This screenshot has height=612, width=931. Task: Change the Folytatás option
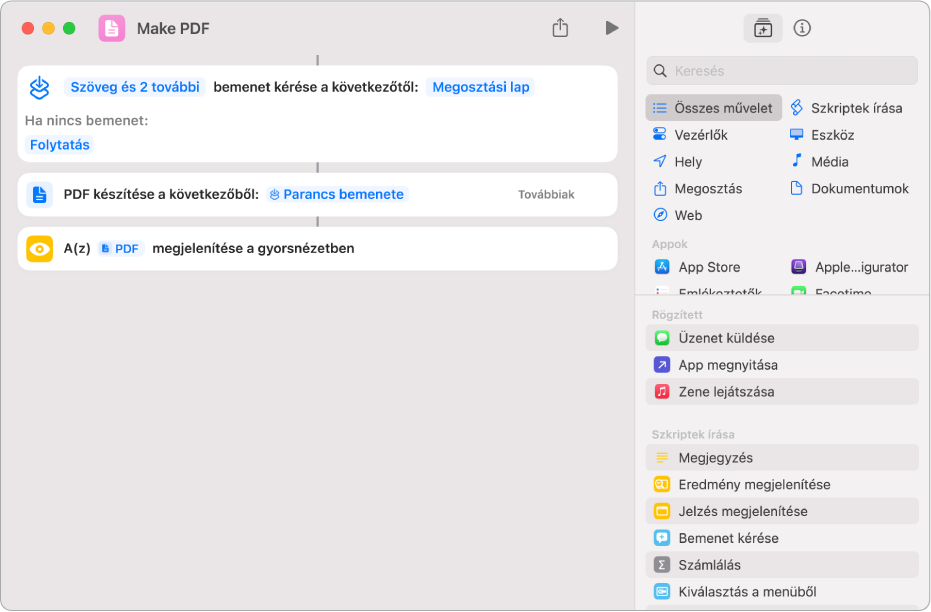coord(60,145)
